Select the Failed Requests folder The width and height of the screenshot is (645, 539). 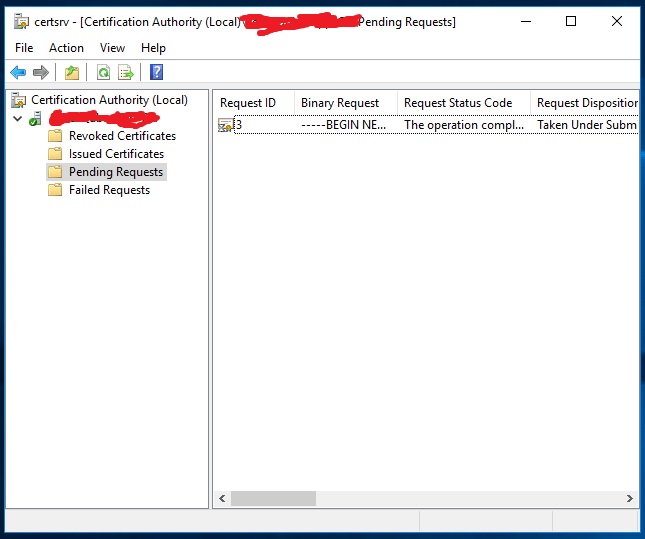tap(109, 190)
